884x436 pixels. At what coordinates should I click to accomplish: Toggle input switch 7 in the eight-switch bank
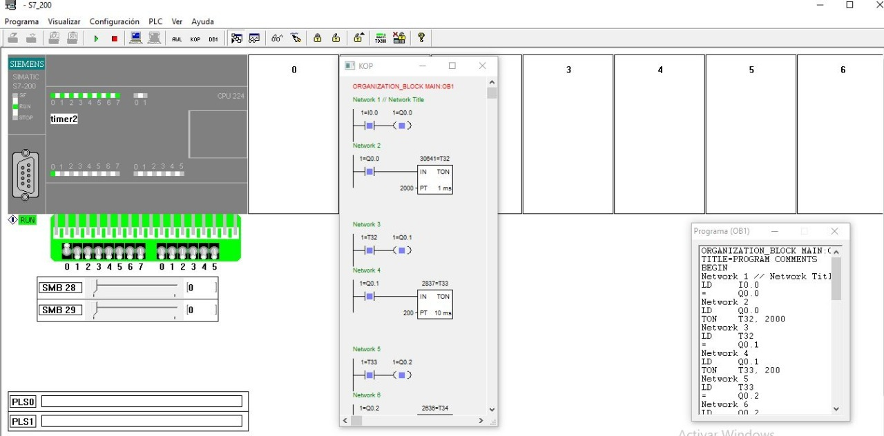[140, 252]
